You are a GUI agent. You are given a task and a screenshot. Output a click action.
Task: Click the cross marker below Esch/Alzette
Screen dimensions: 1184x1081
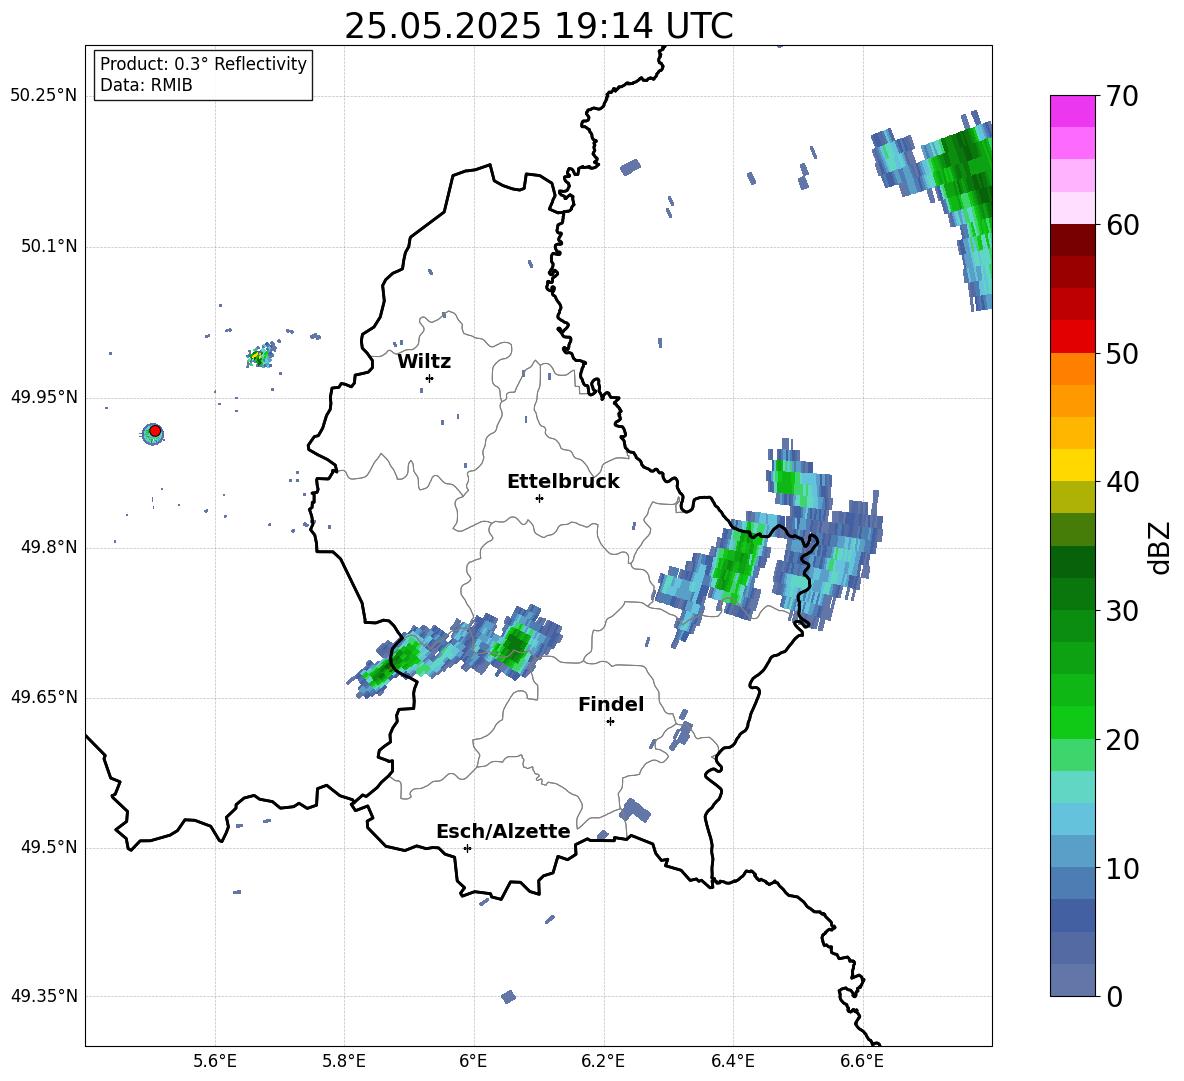click(467, 848)
